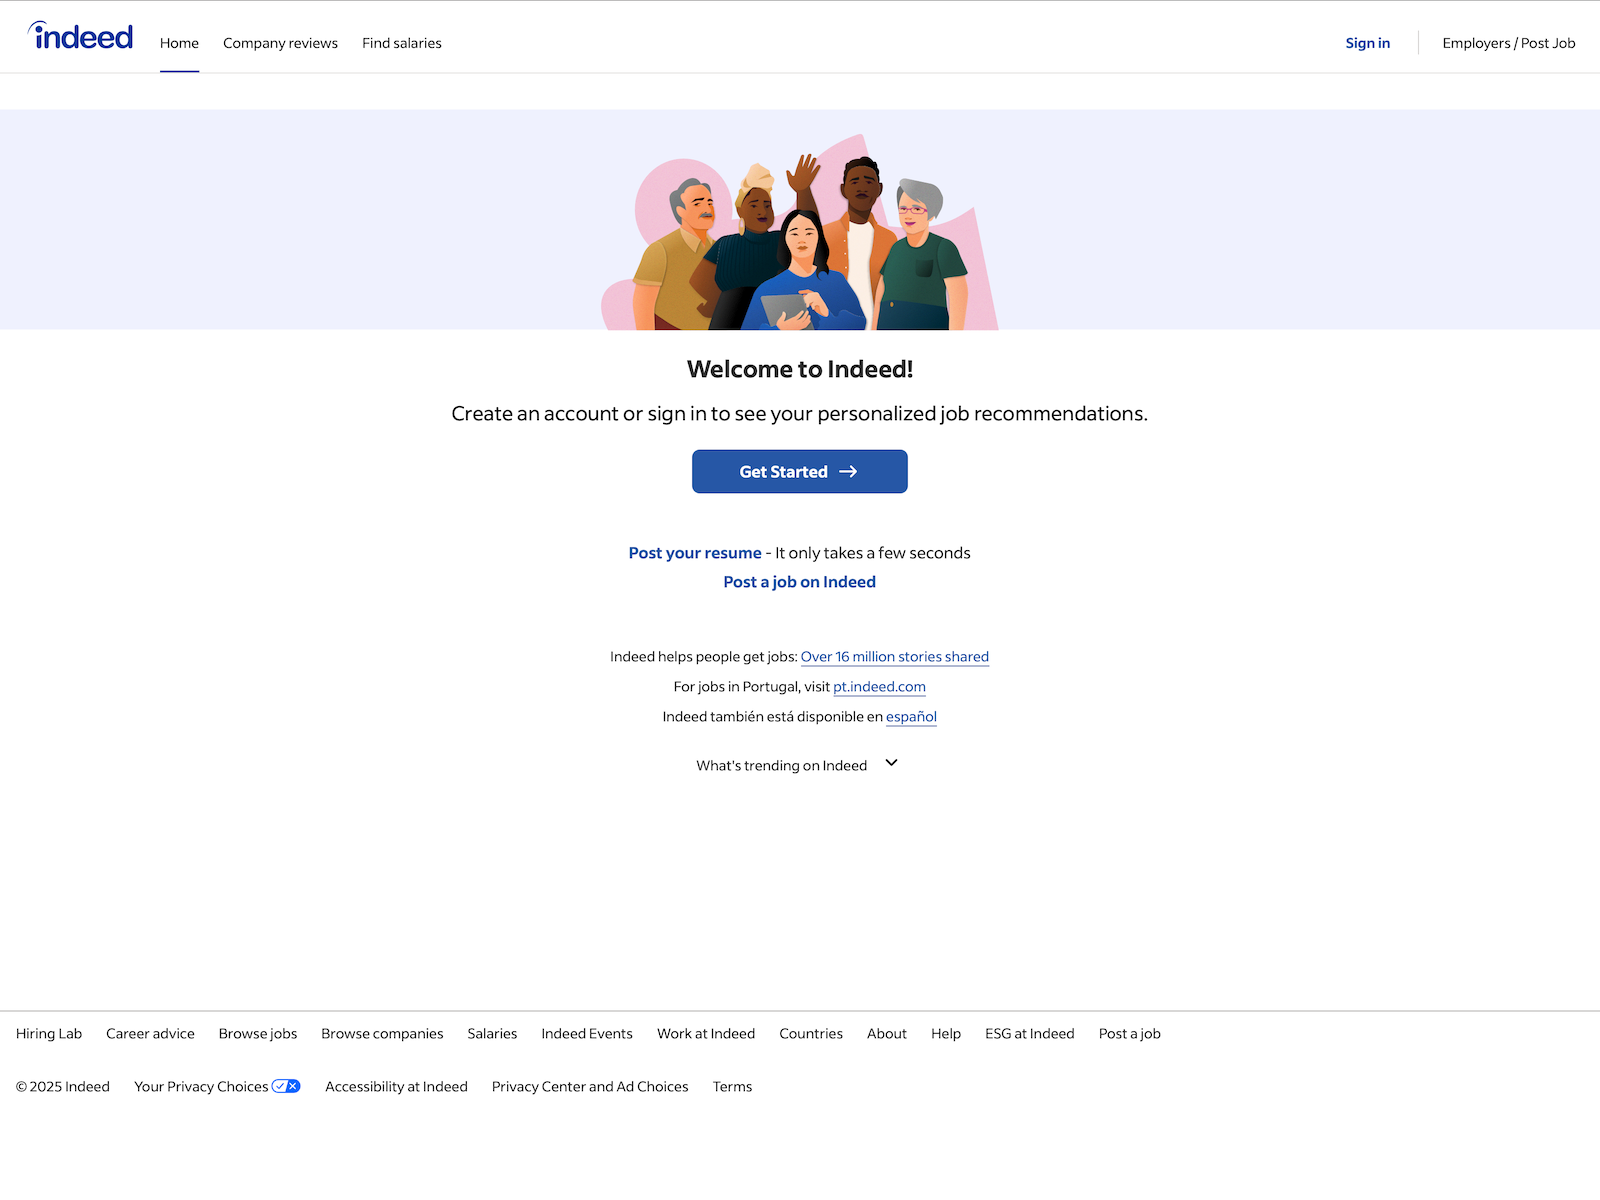
Task: Open Salaries footer link
Action: (x=492, y=1034)
